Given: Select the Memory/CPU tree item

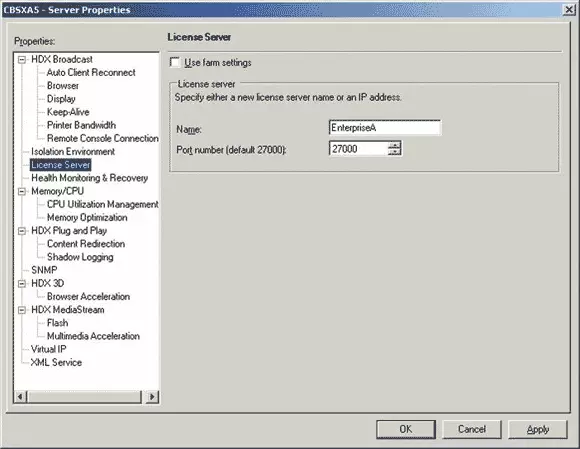Looking at the screenshot, I should pyautogui.click(x=57, y=191).
